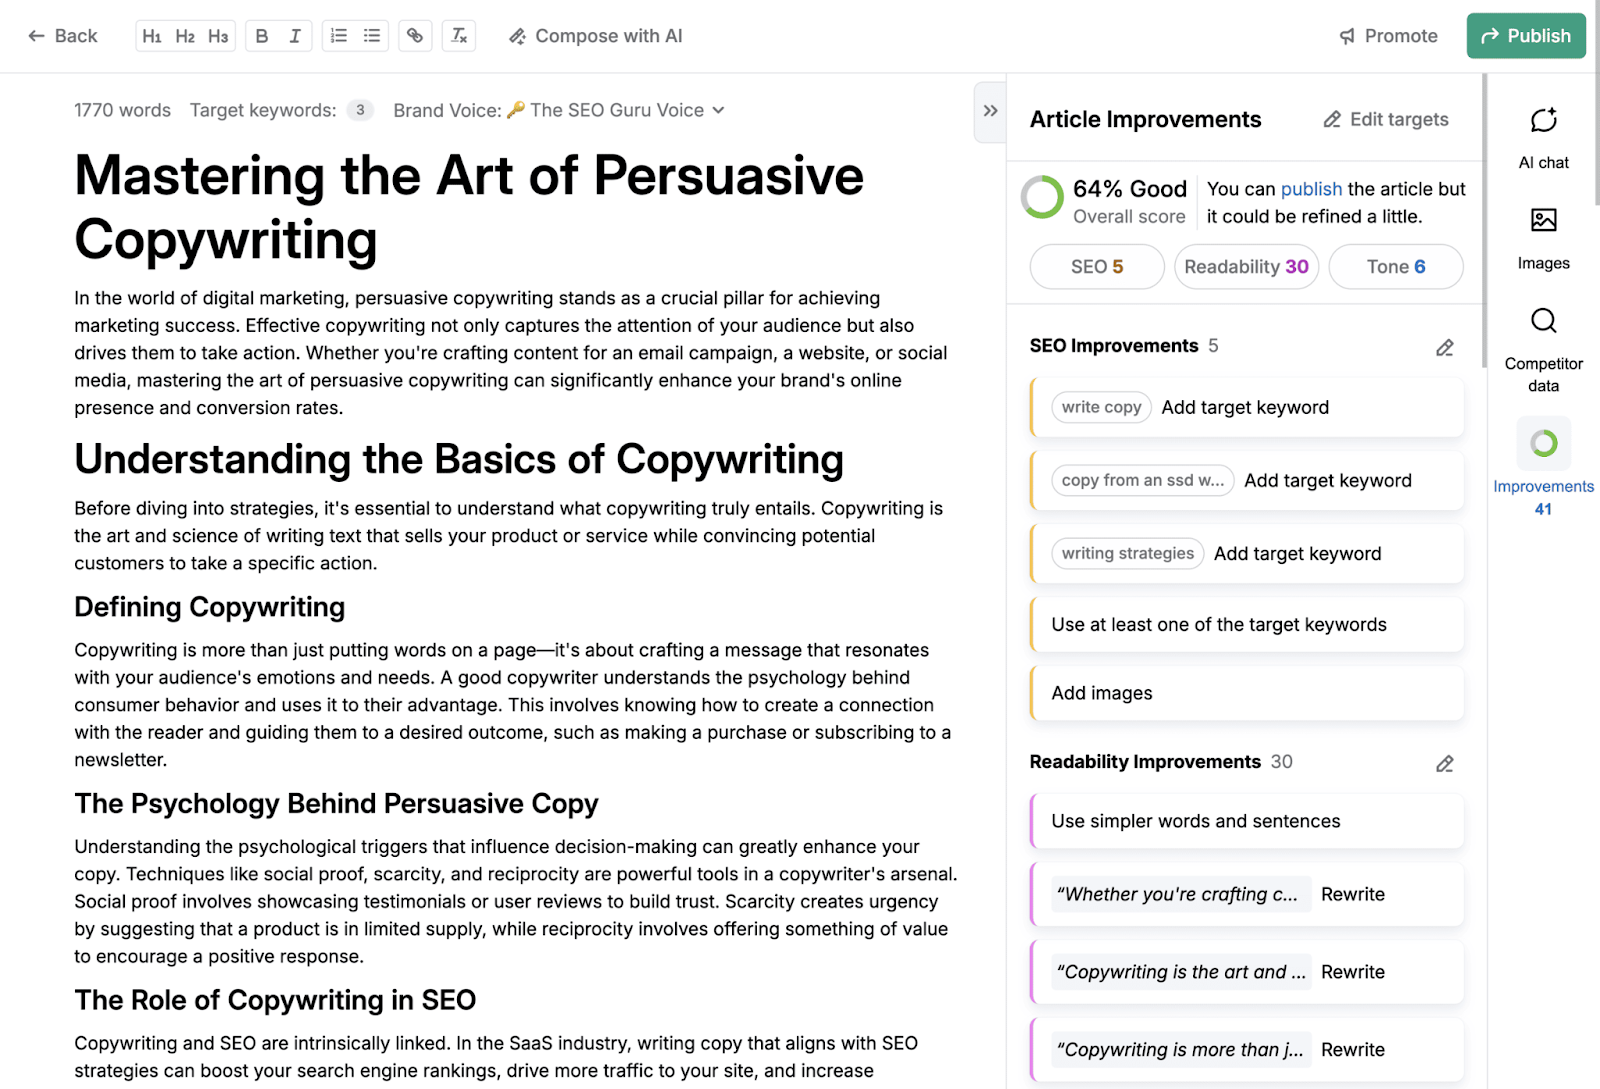
Task: Apply Heading 1 style
Action: tap(152, 35)
